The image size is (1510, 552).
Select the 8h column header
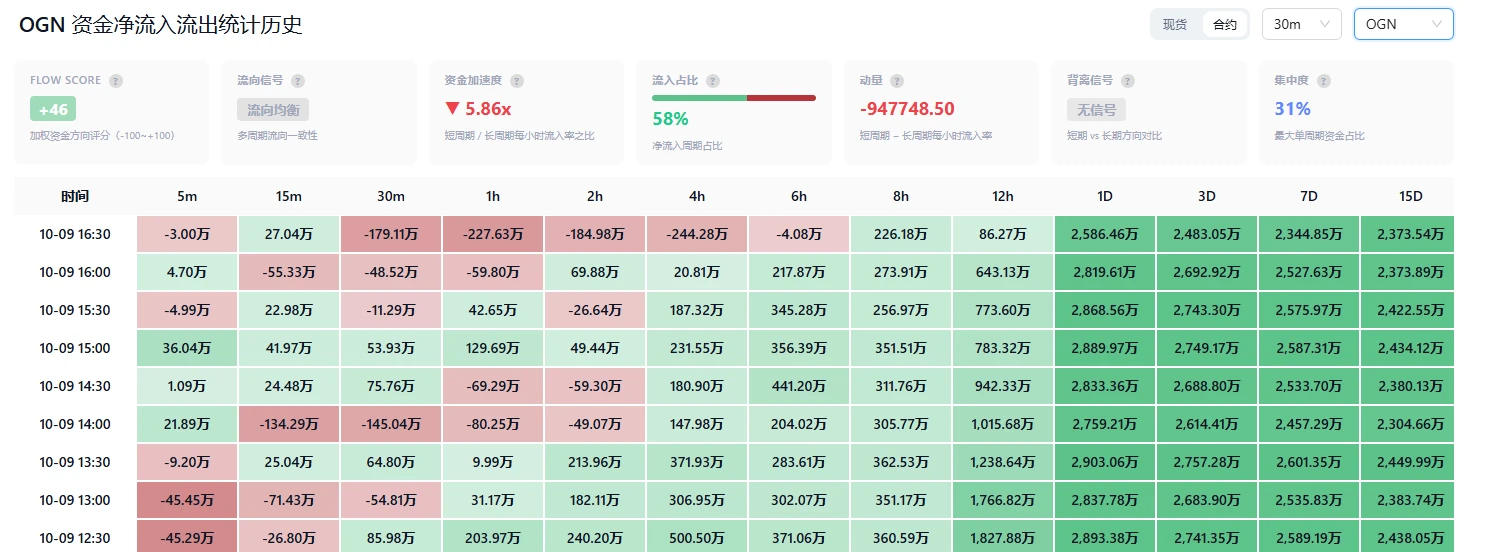901,196
